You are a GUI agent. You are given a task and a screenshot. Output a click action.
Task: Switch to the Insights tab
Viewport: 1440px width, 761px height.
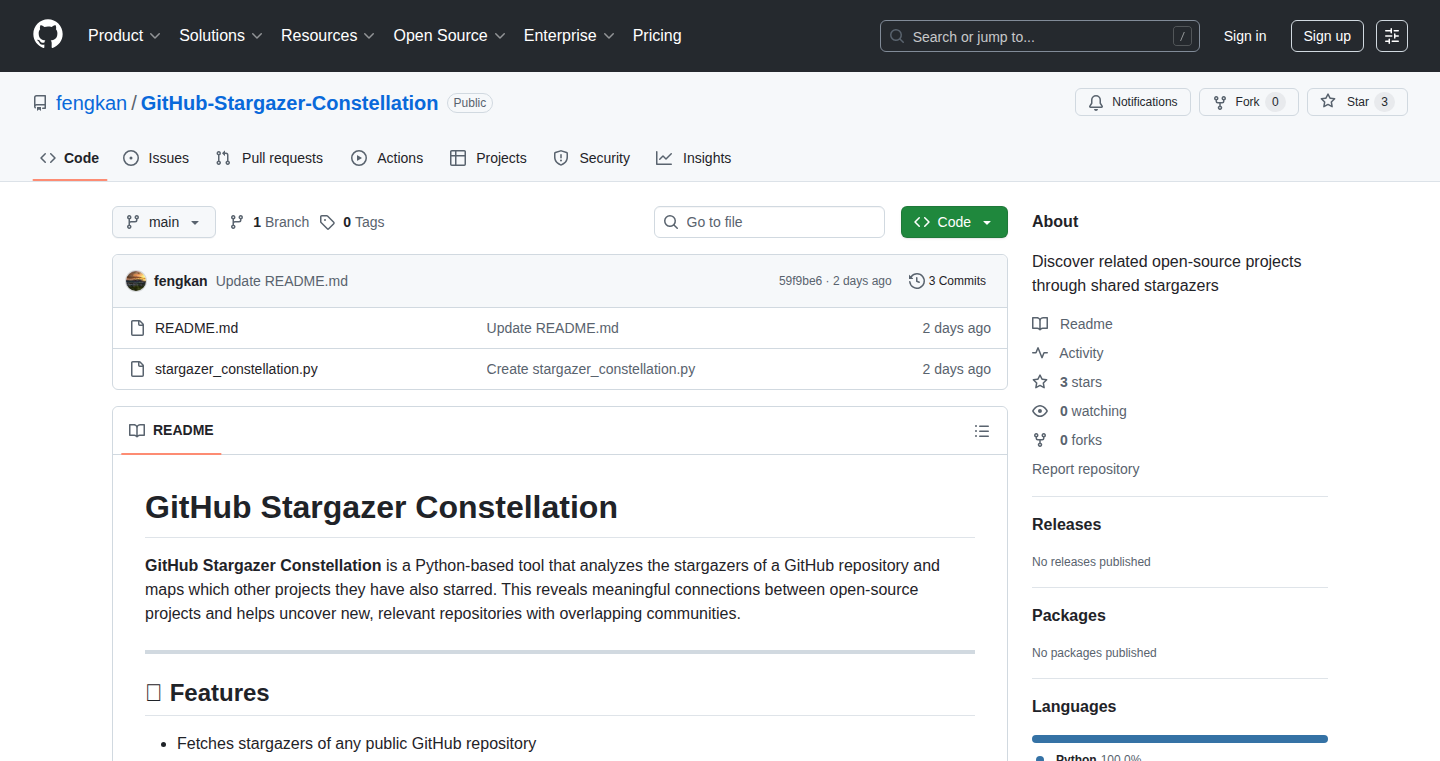[x=694, y=158]
